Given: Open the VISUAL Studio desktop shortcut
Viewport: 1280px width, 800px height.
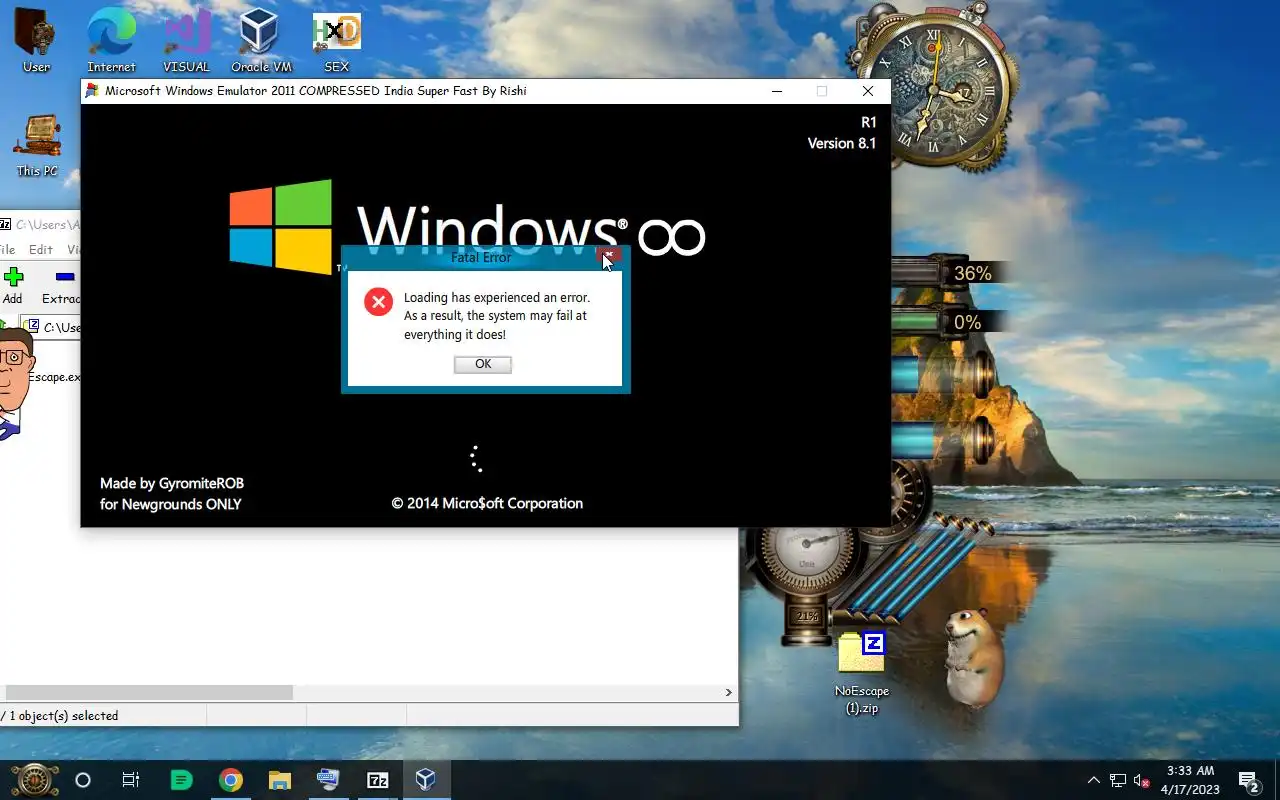Looking at the screenshot, I should pyautogui.click(x=187, y=41).
